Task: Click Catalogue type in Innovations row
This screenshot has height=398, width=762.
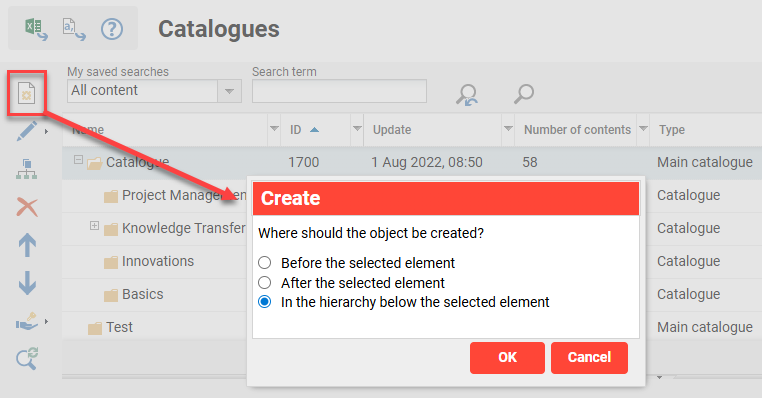Action: pos(689,261)
